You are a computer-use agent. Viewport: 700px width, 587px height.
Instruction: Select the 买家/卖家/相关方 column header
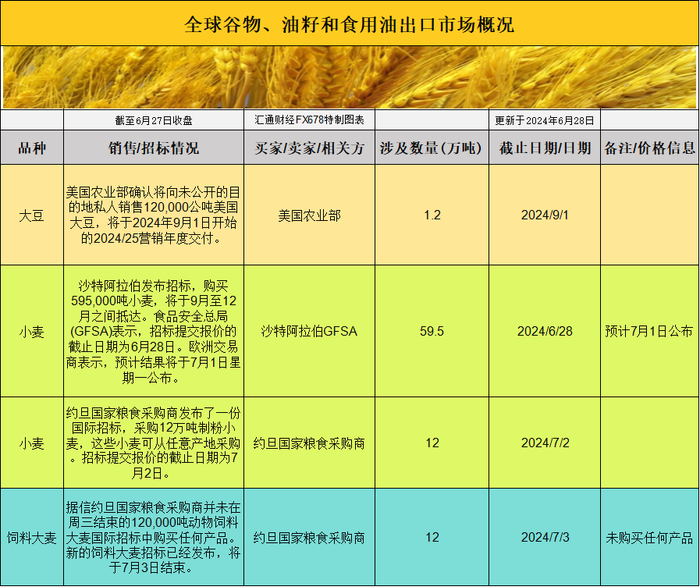click(x=309, y=148)
